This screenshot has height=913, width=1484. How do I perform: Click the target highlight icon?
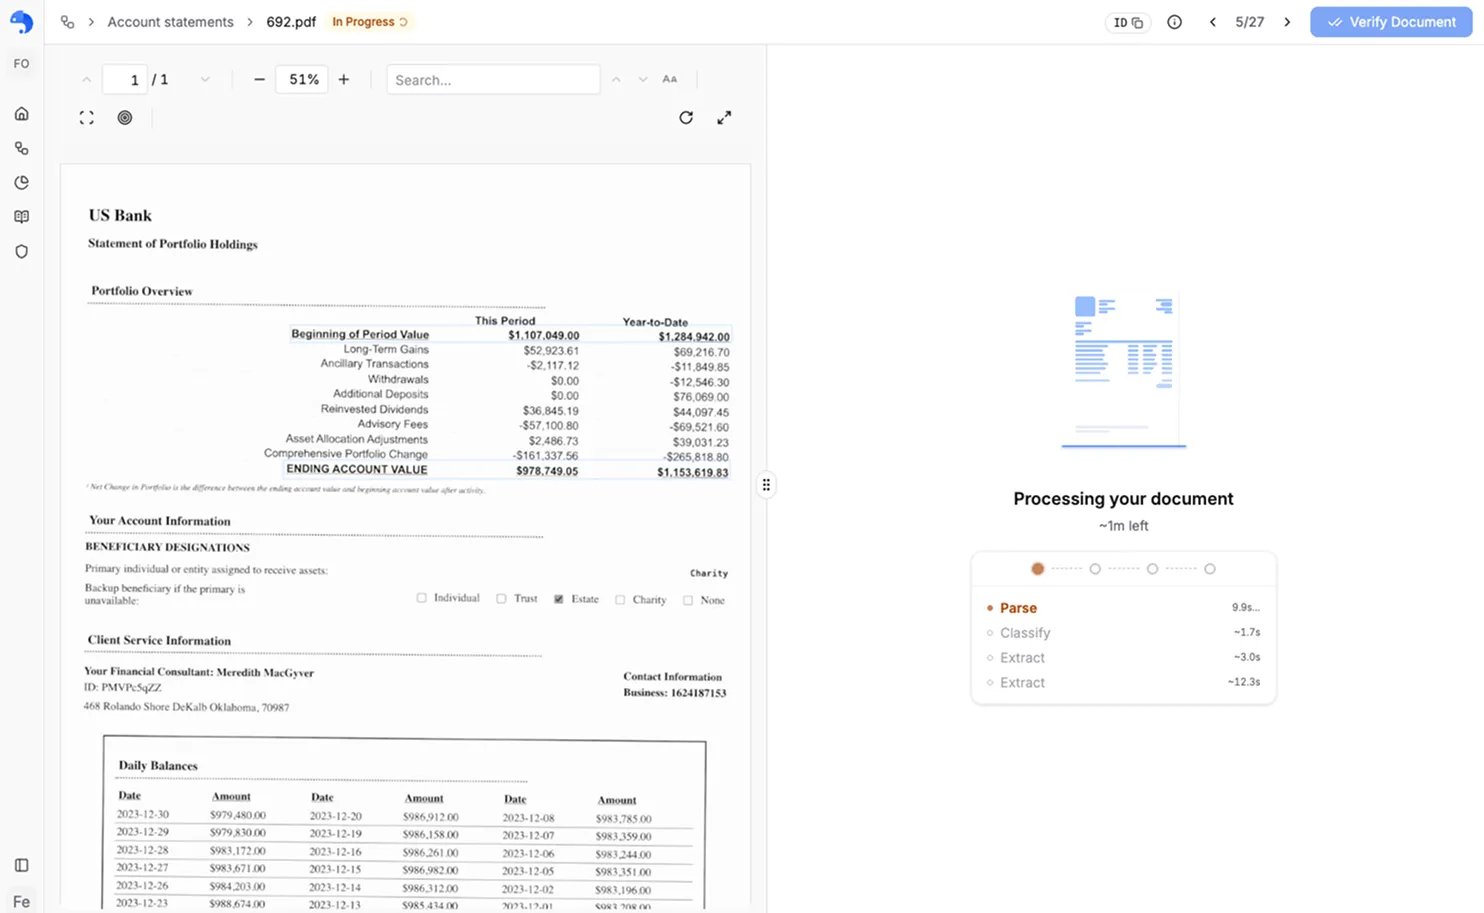[125, 117]
